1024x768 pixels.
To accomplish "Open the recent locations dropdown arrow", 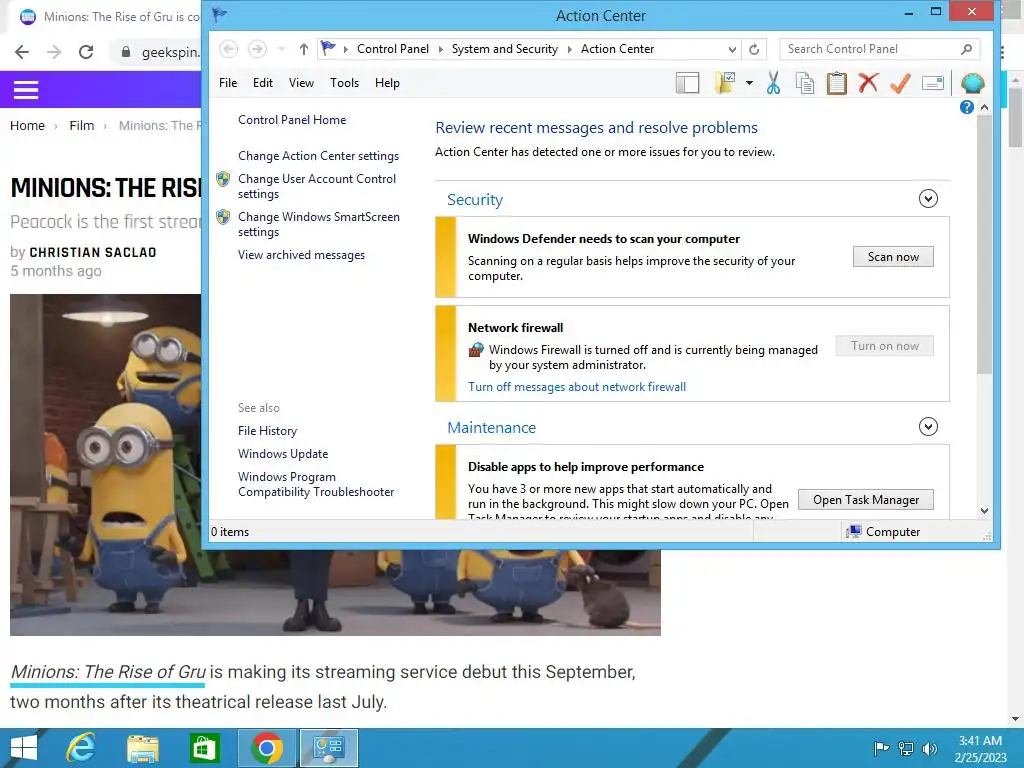I will tap(281, 49).
